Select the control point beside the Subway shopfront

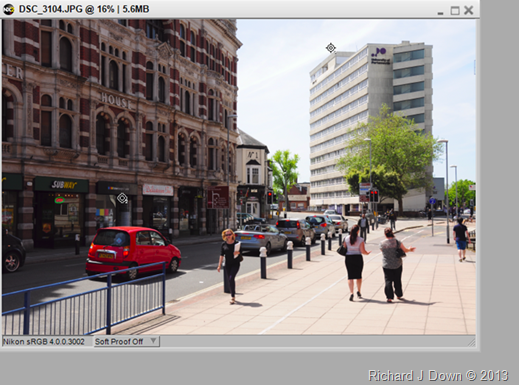click(x=122, y=198)
